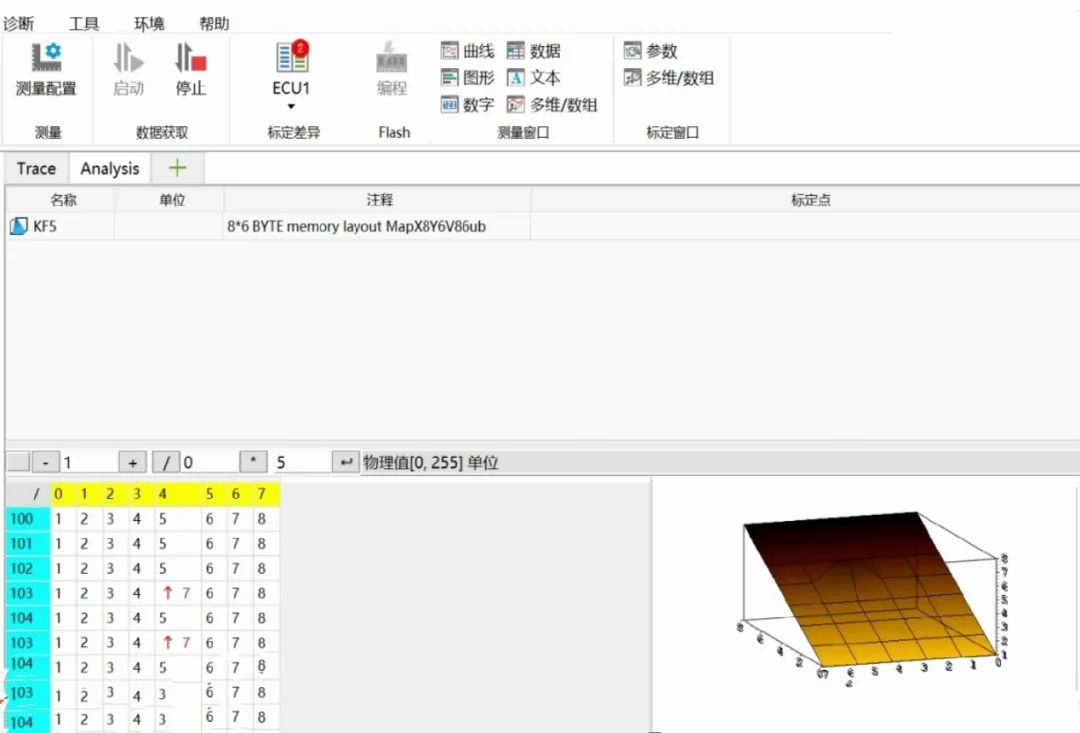Focus the multiplier field containing 5

tap(302, 462)
